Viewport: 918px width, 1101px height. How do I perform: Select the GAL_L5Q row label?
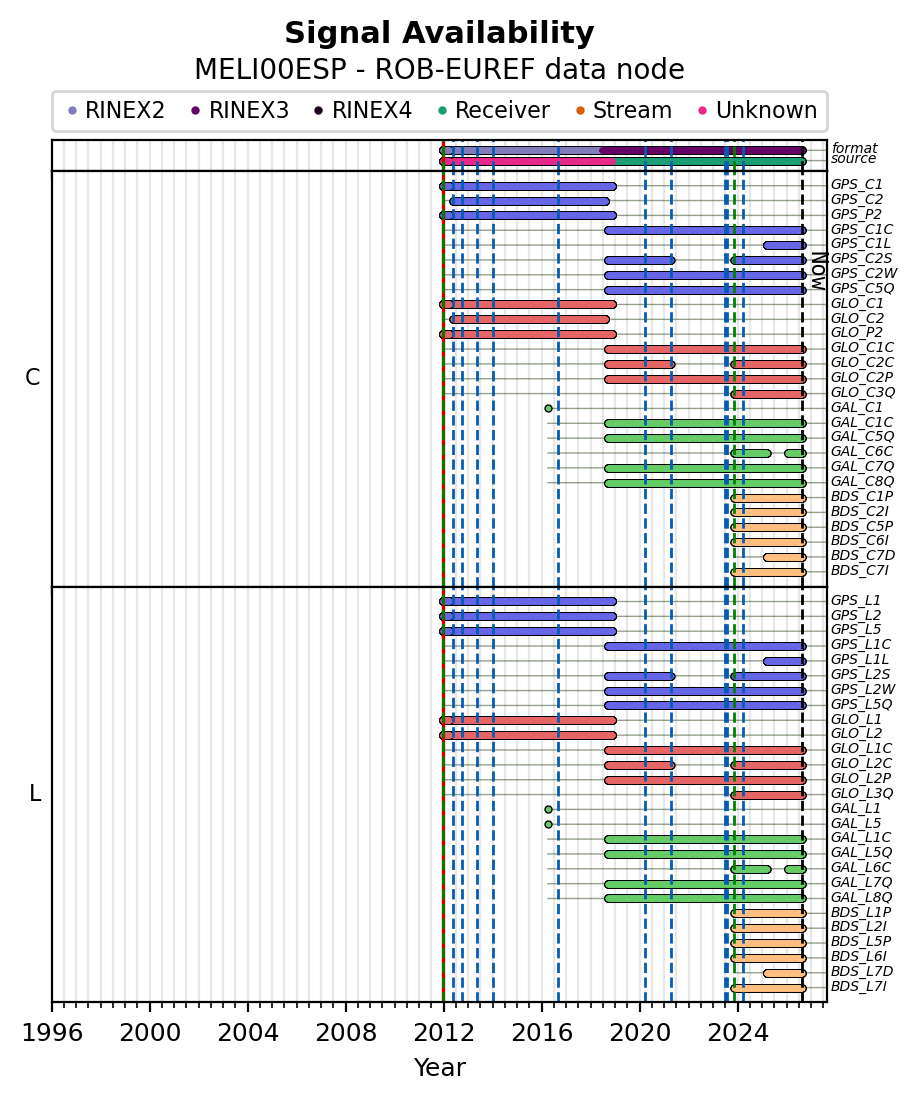[861, 852]
